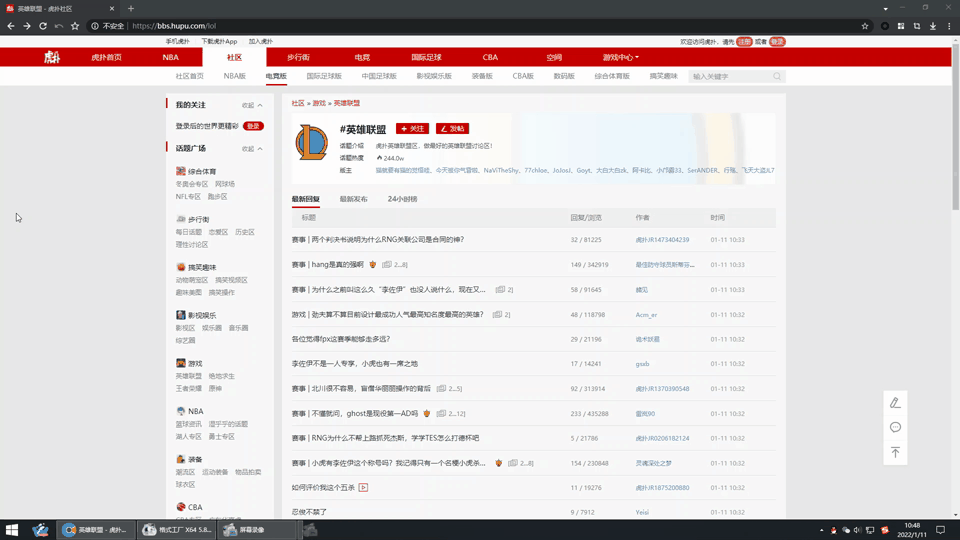This screenshot has width=960, height=540.
Task: Open a new browser tab with plus
Action: pyautogui.click(x=130, y=9)
